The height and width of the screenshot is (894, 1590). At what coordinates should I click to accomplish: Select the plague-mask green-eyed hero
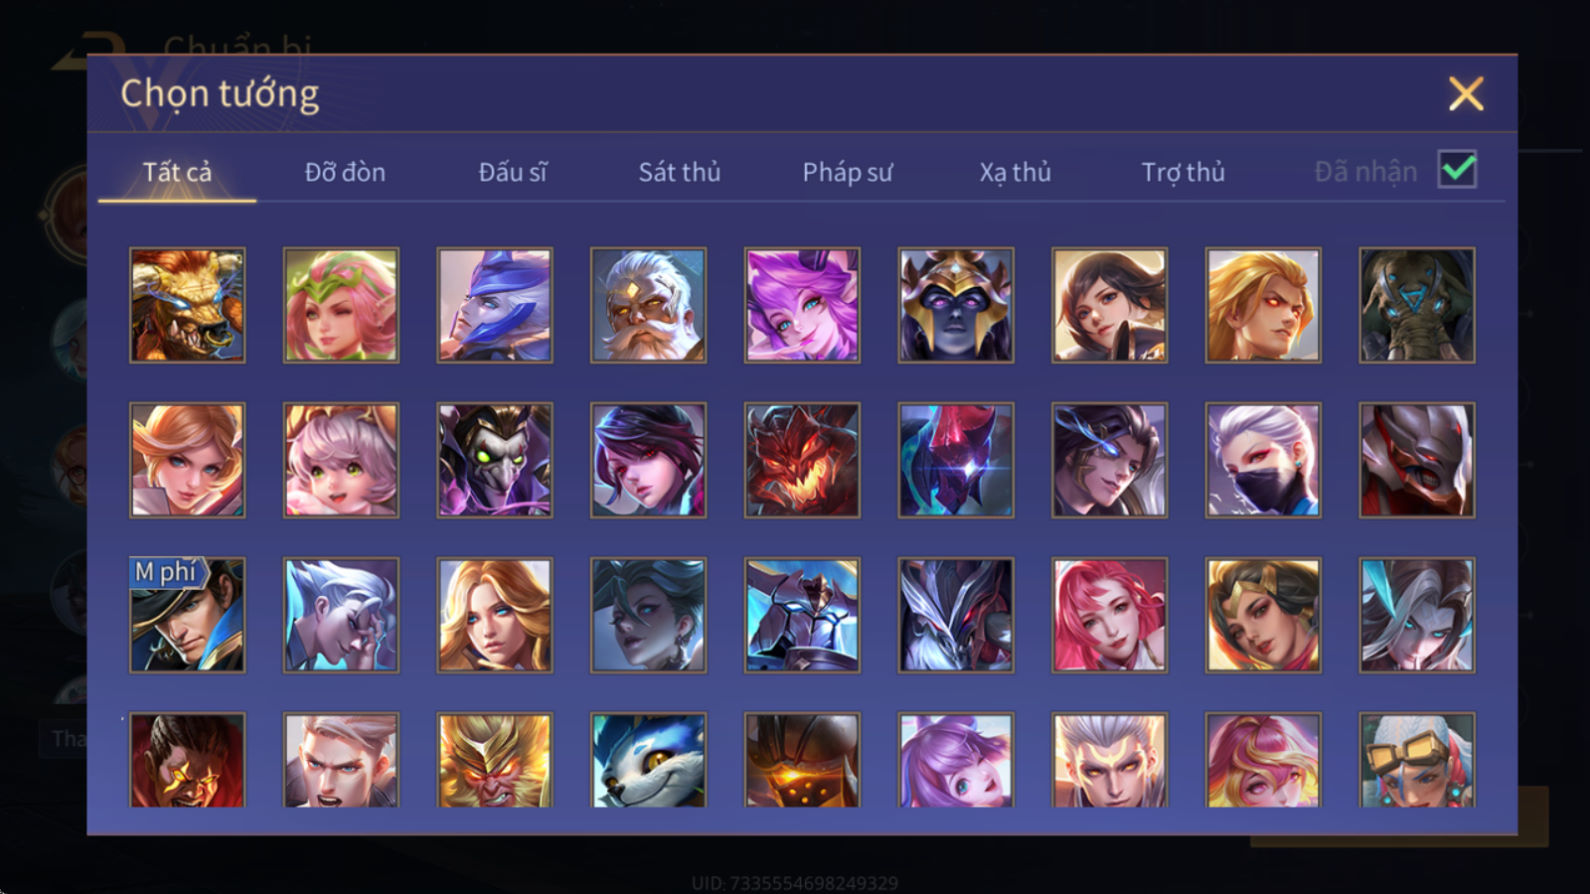pyautogui.click(x=495, y=460)
